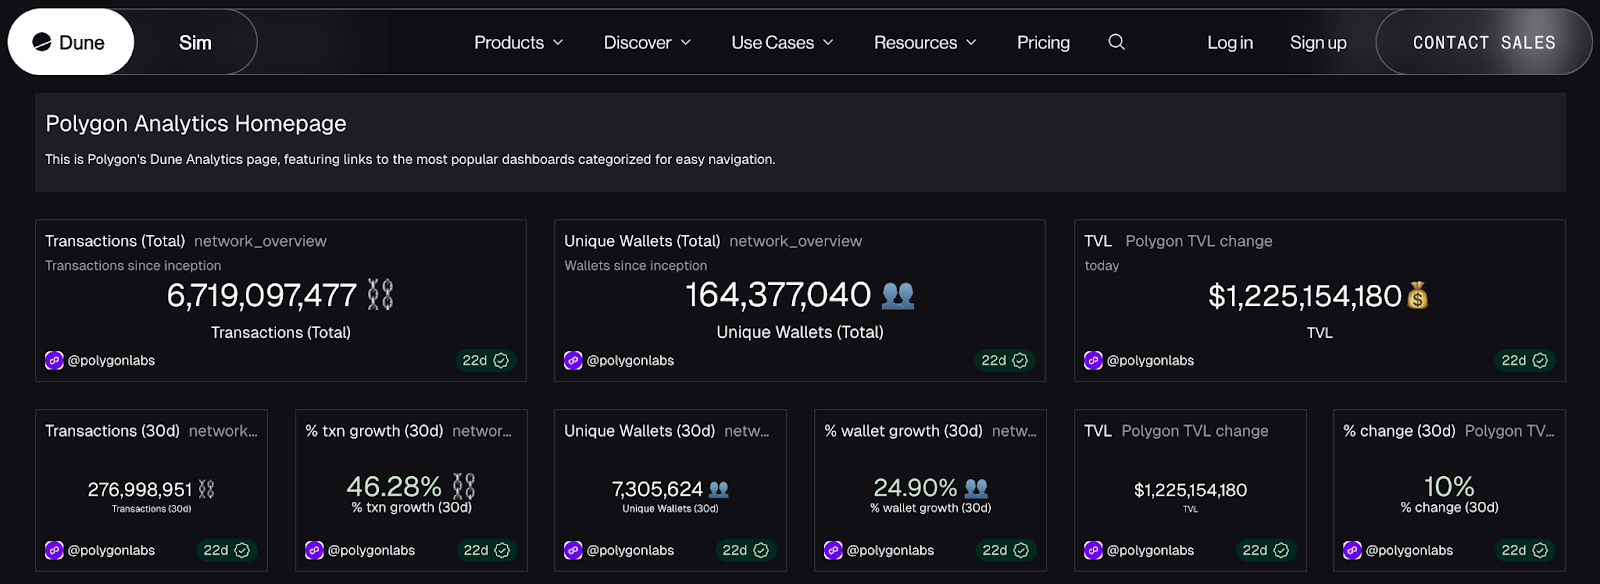This screenshot has width=1600, height=584.
Task: Switch to the Sim tab
Action: pyautogui.click(x=195, y=42)
